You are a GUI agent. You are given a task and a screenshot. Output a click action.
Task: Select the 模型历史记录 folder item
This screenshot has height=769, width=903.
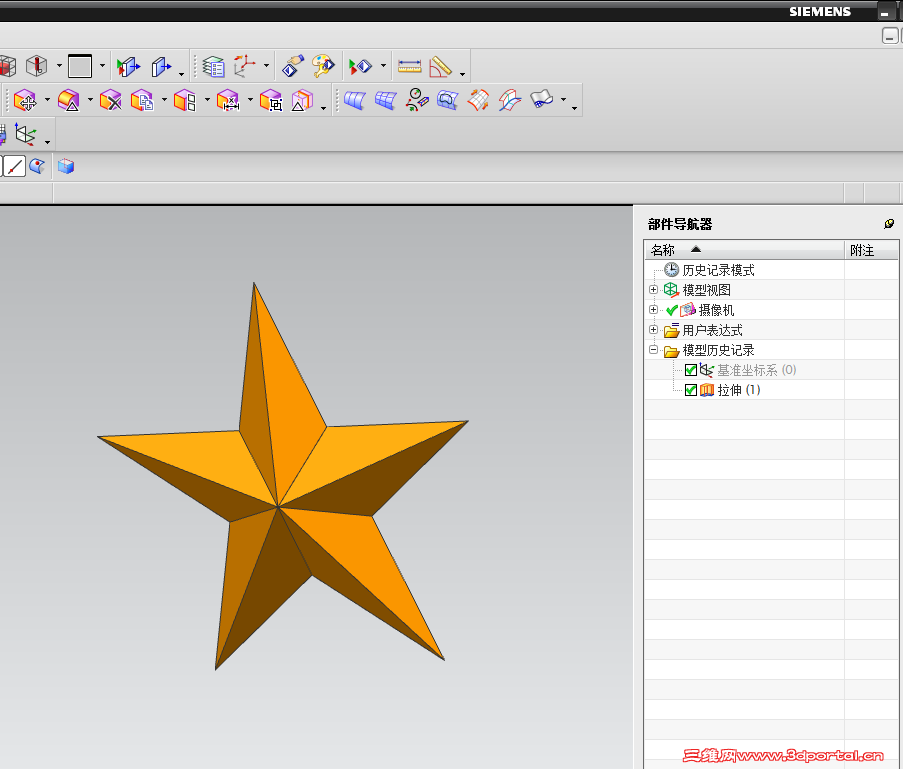click(718, 350)
